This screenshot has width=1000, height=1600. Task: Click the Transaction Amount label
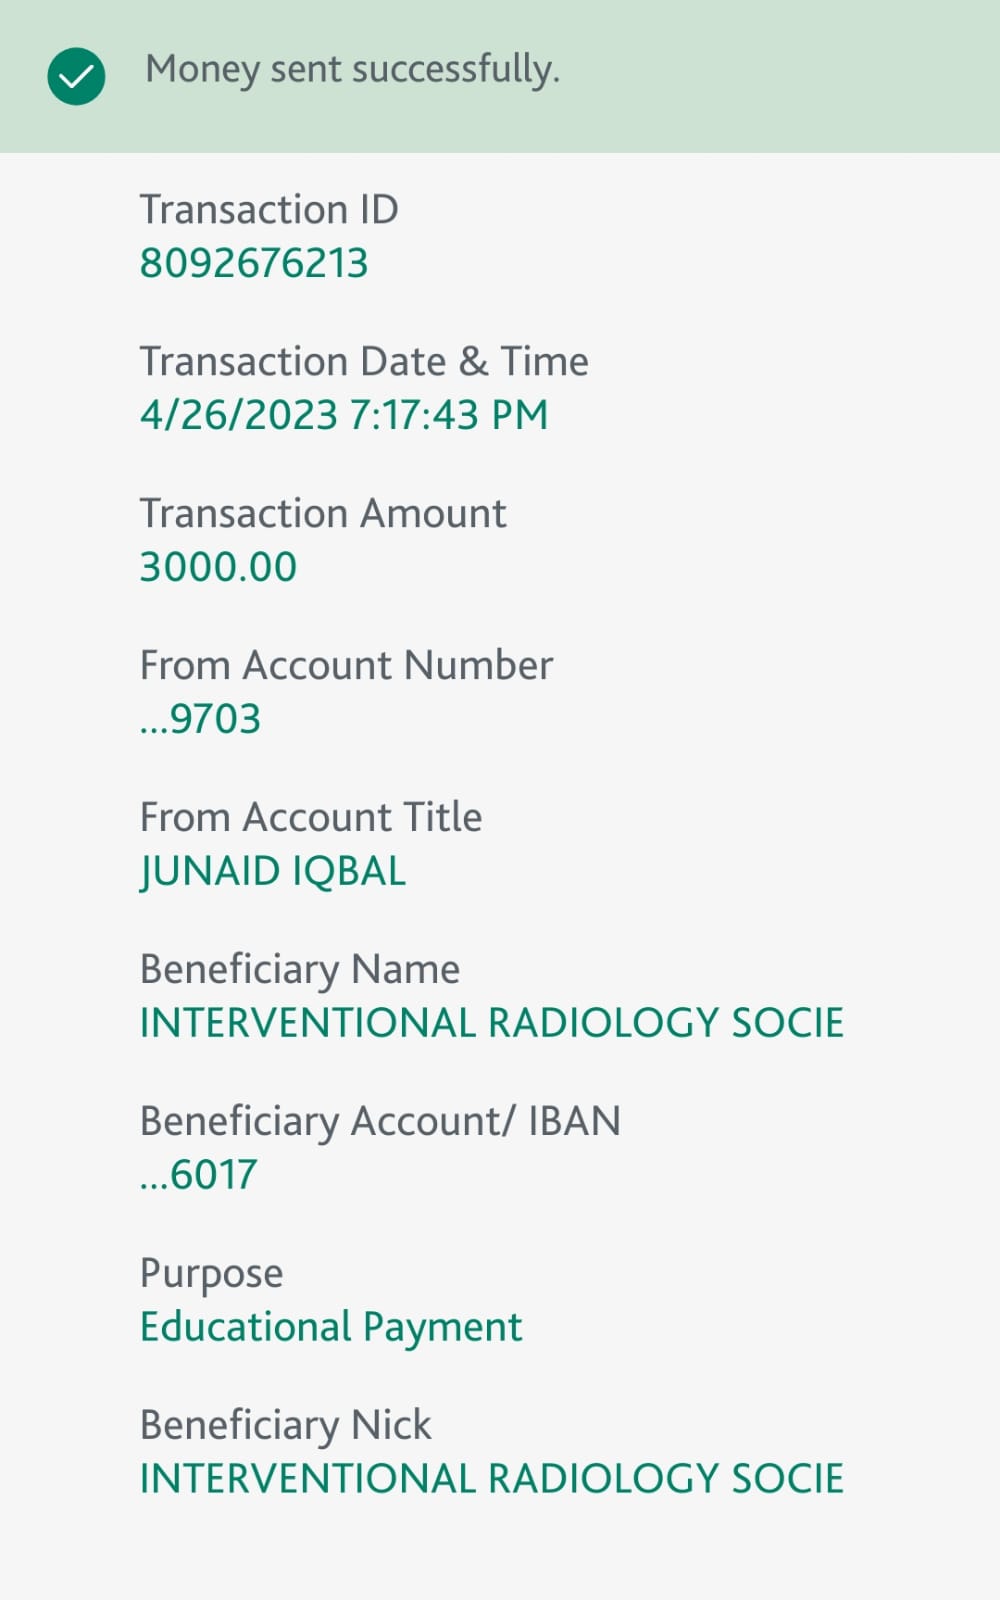click(323, 514)
